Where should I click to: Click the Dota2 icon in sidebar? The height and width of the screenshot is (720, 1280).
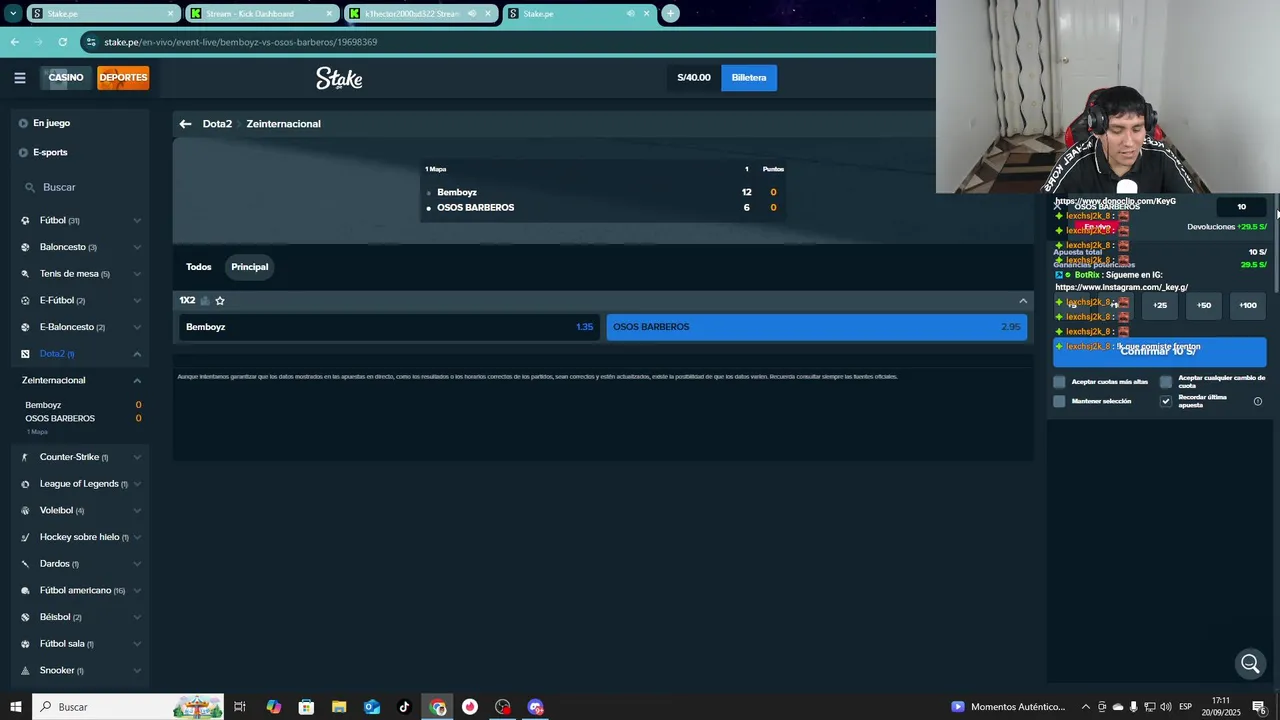(26, 354)
